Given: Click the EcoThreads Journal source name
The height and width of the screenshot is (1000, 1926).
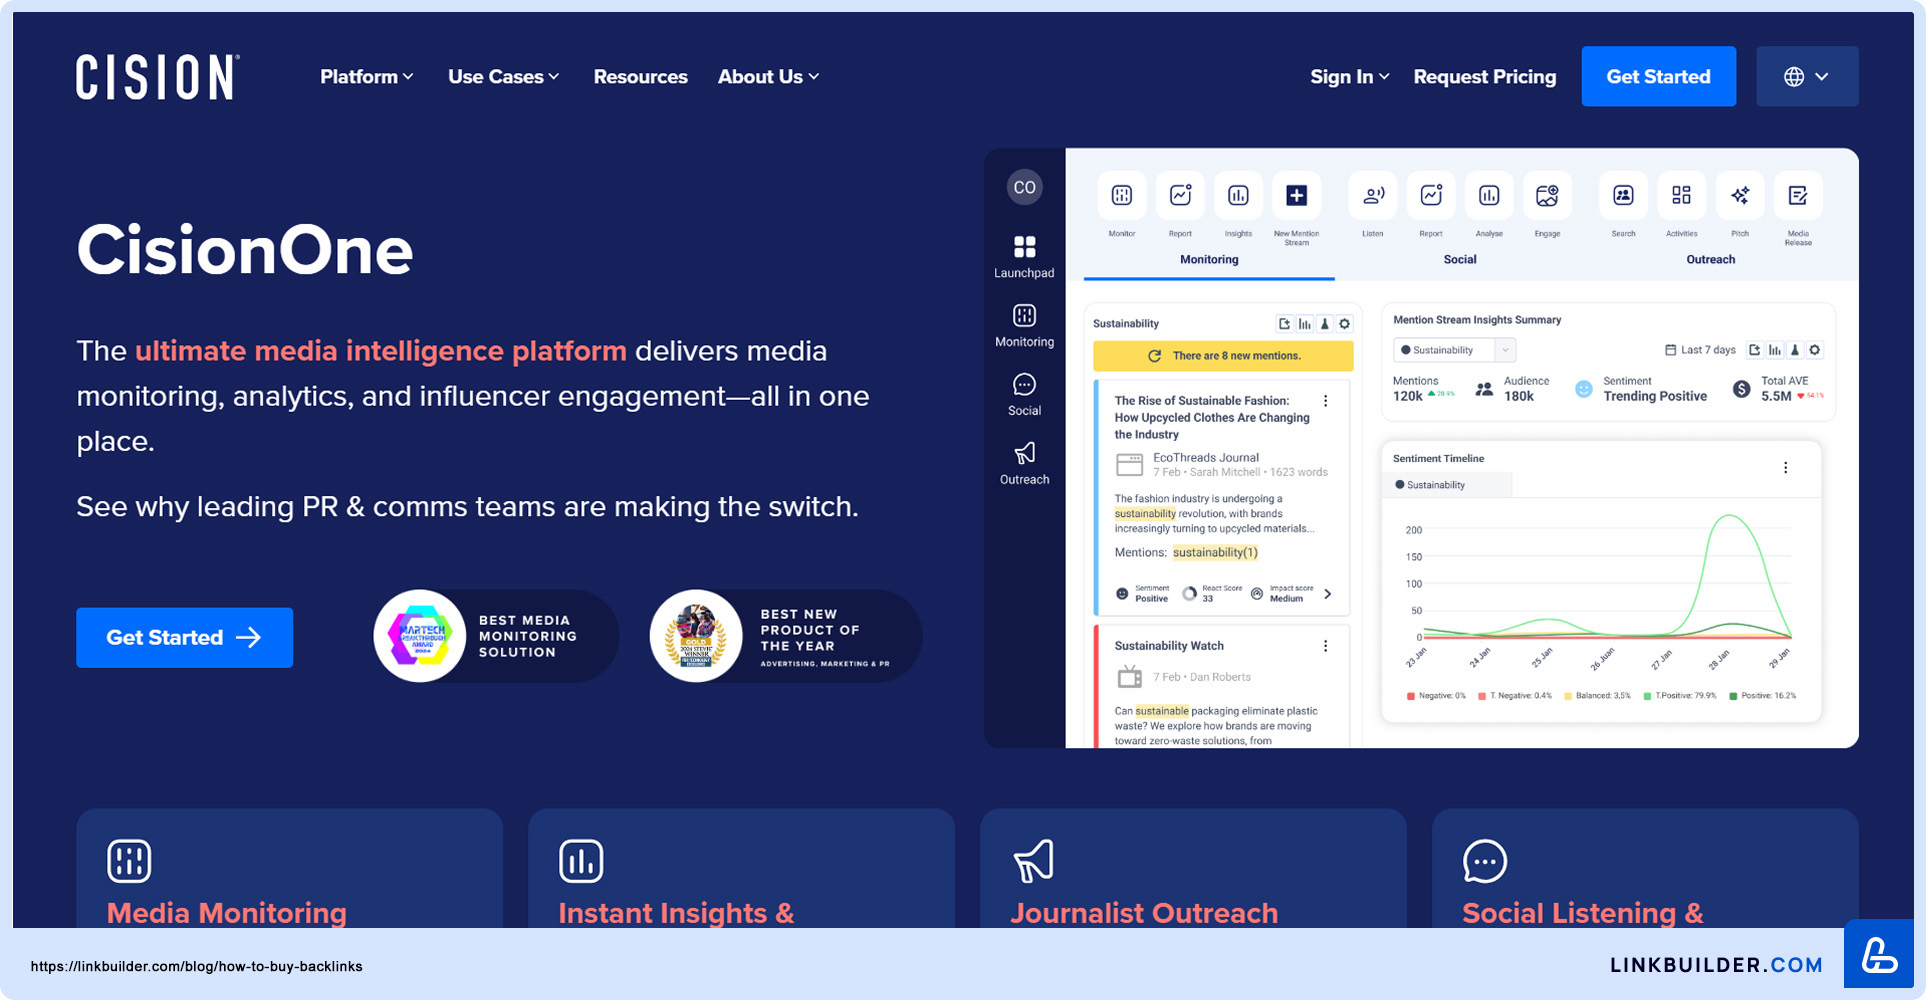Looking at the screenshot, I should (x=1206, y=458).
